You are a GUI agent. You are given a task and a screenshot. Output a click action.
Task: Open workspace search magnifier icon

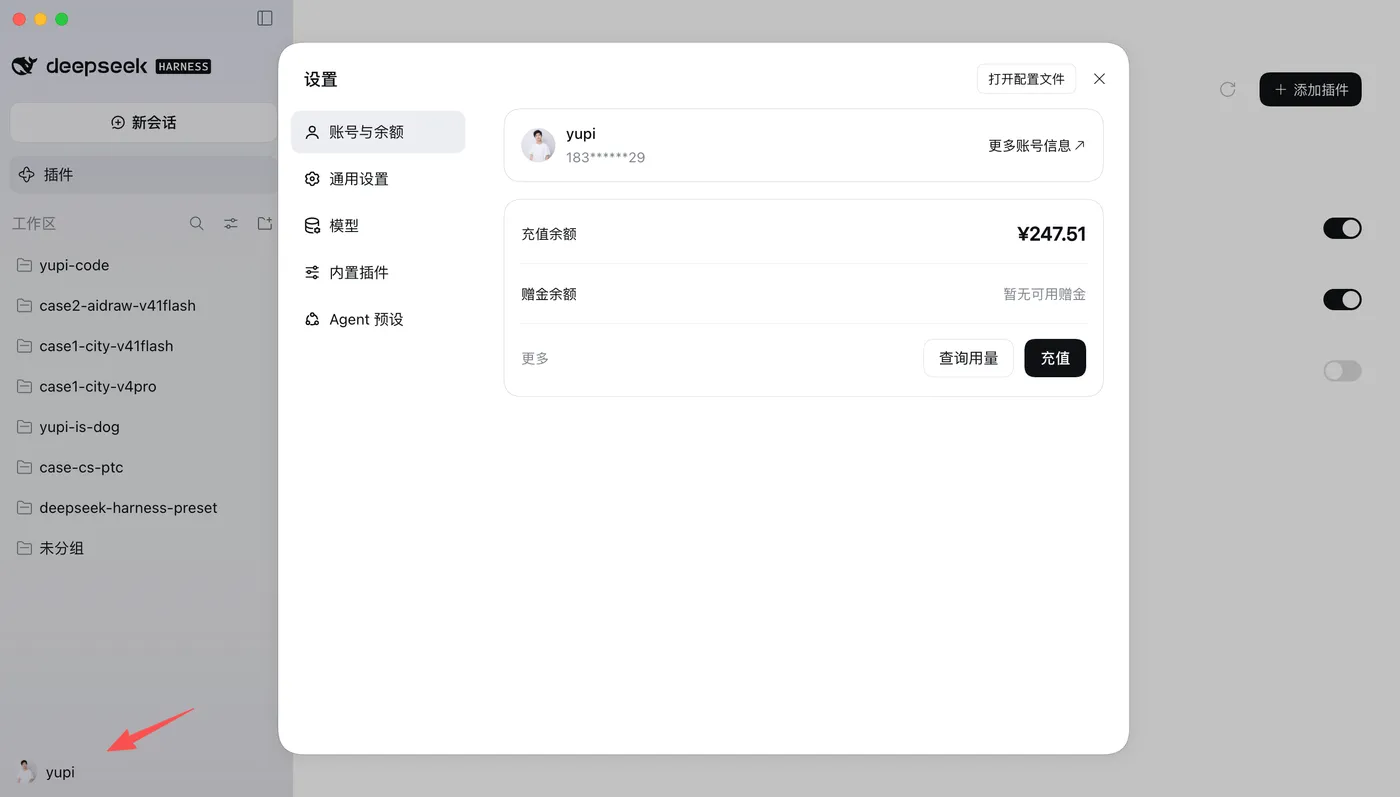click(x=197, y=224)
